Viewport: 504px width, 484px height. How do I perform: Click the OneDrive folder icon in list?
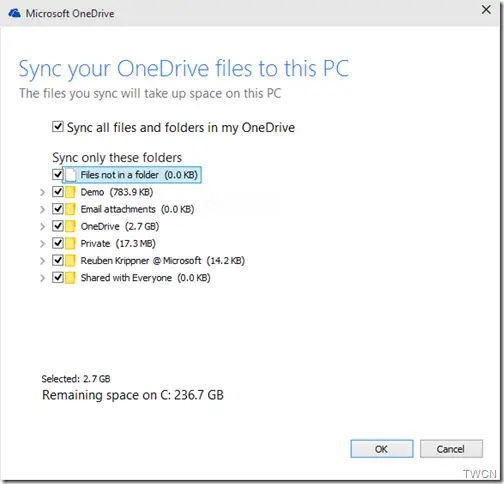click(x=70, y=226)
